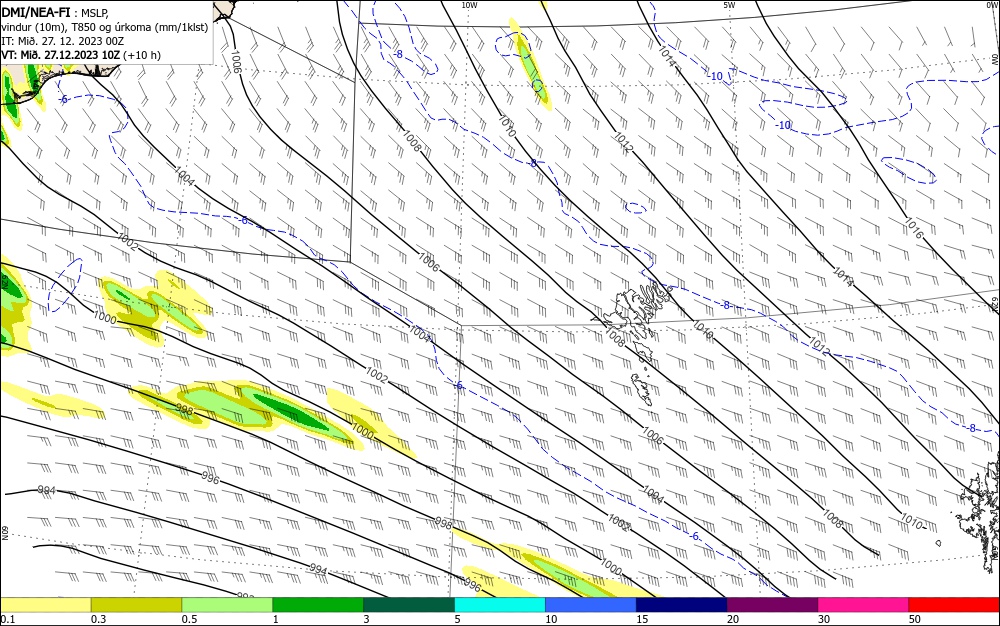Click the "DMI/NEA-FI" title text

[36, 11]
